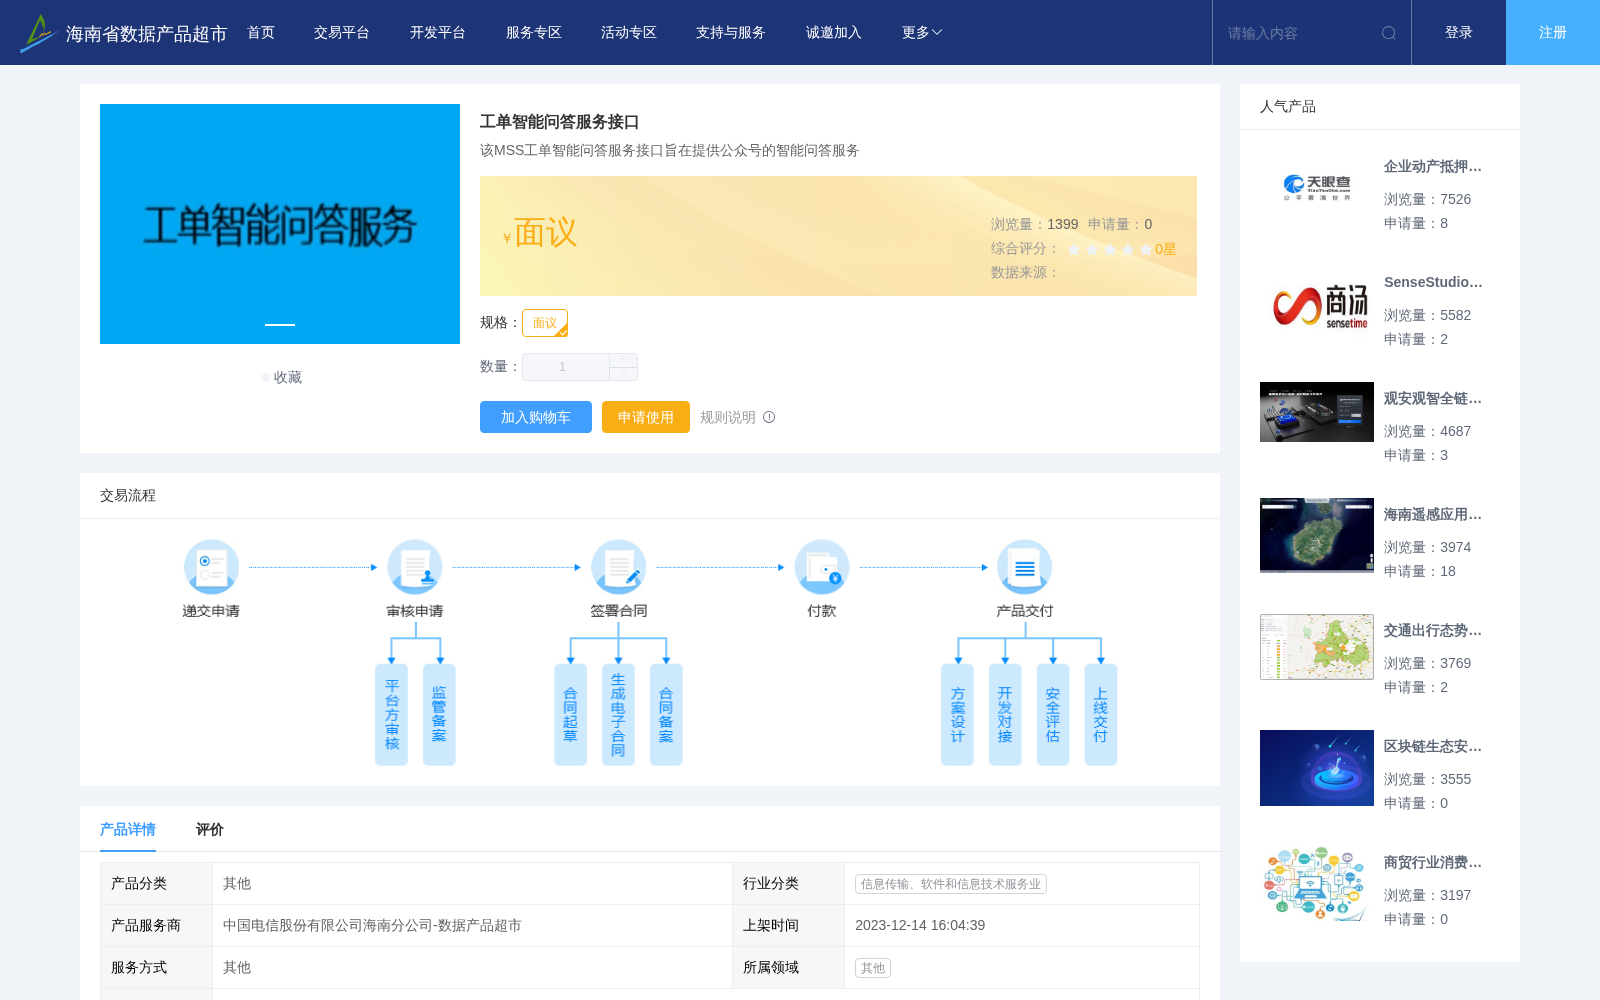Screen dimensions: 1600x1000
Task: Click the 合同起草 sub-step box
Action: point(570,715)
